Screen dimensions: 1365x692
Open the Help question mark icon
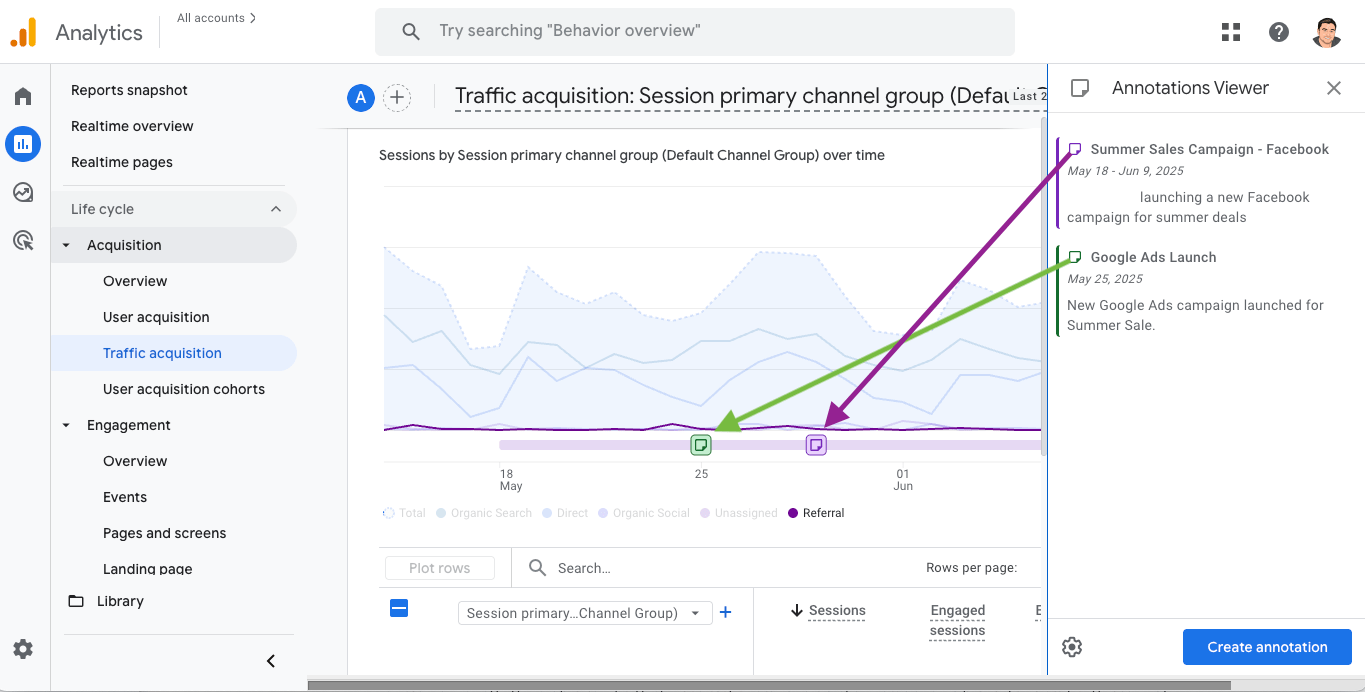(1279, 32)
